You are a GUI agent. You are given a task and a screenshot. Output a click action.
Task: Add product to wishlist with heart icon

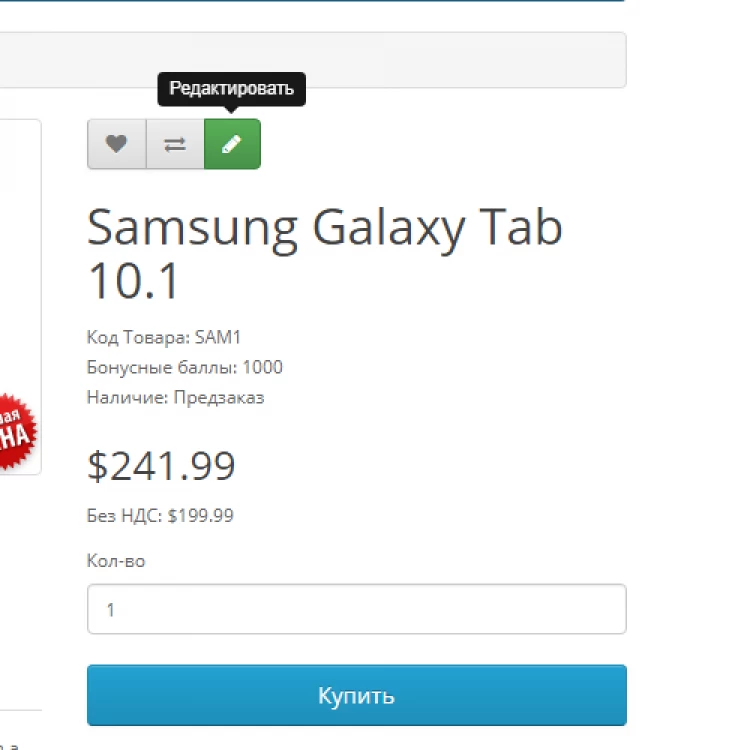coord(116,144)
